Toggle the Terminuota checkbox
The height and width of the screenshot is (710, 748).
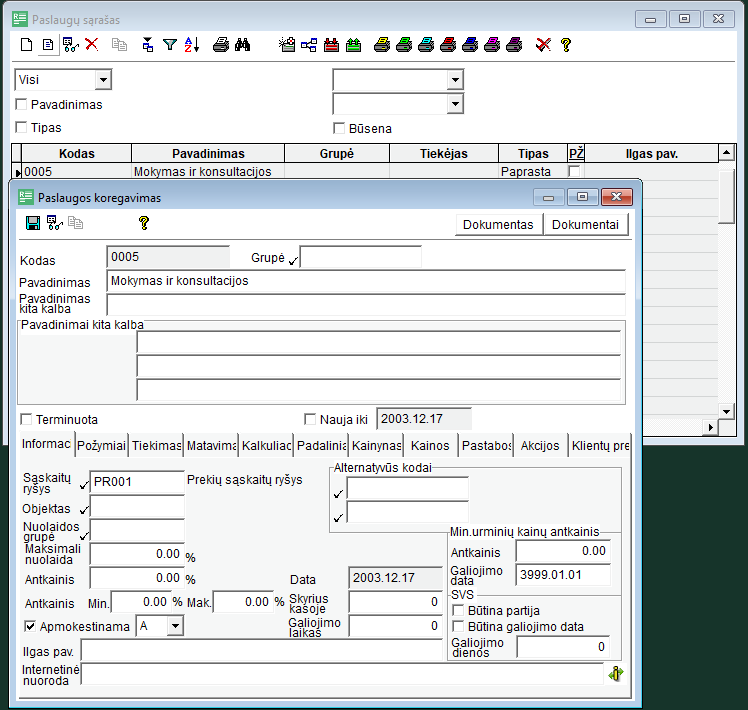[26, 419]
